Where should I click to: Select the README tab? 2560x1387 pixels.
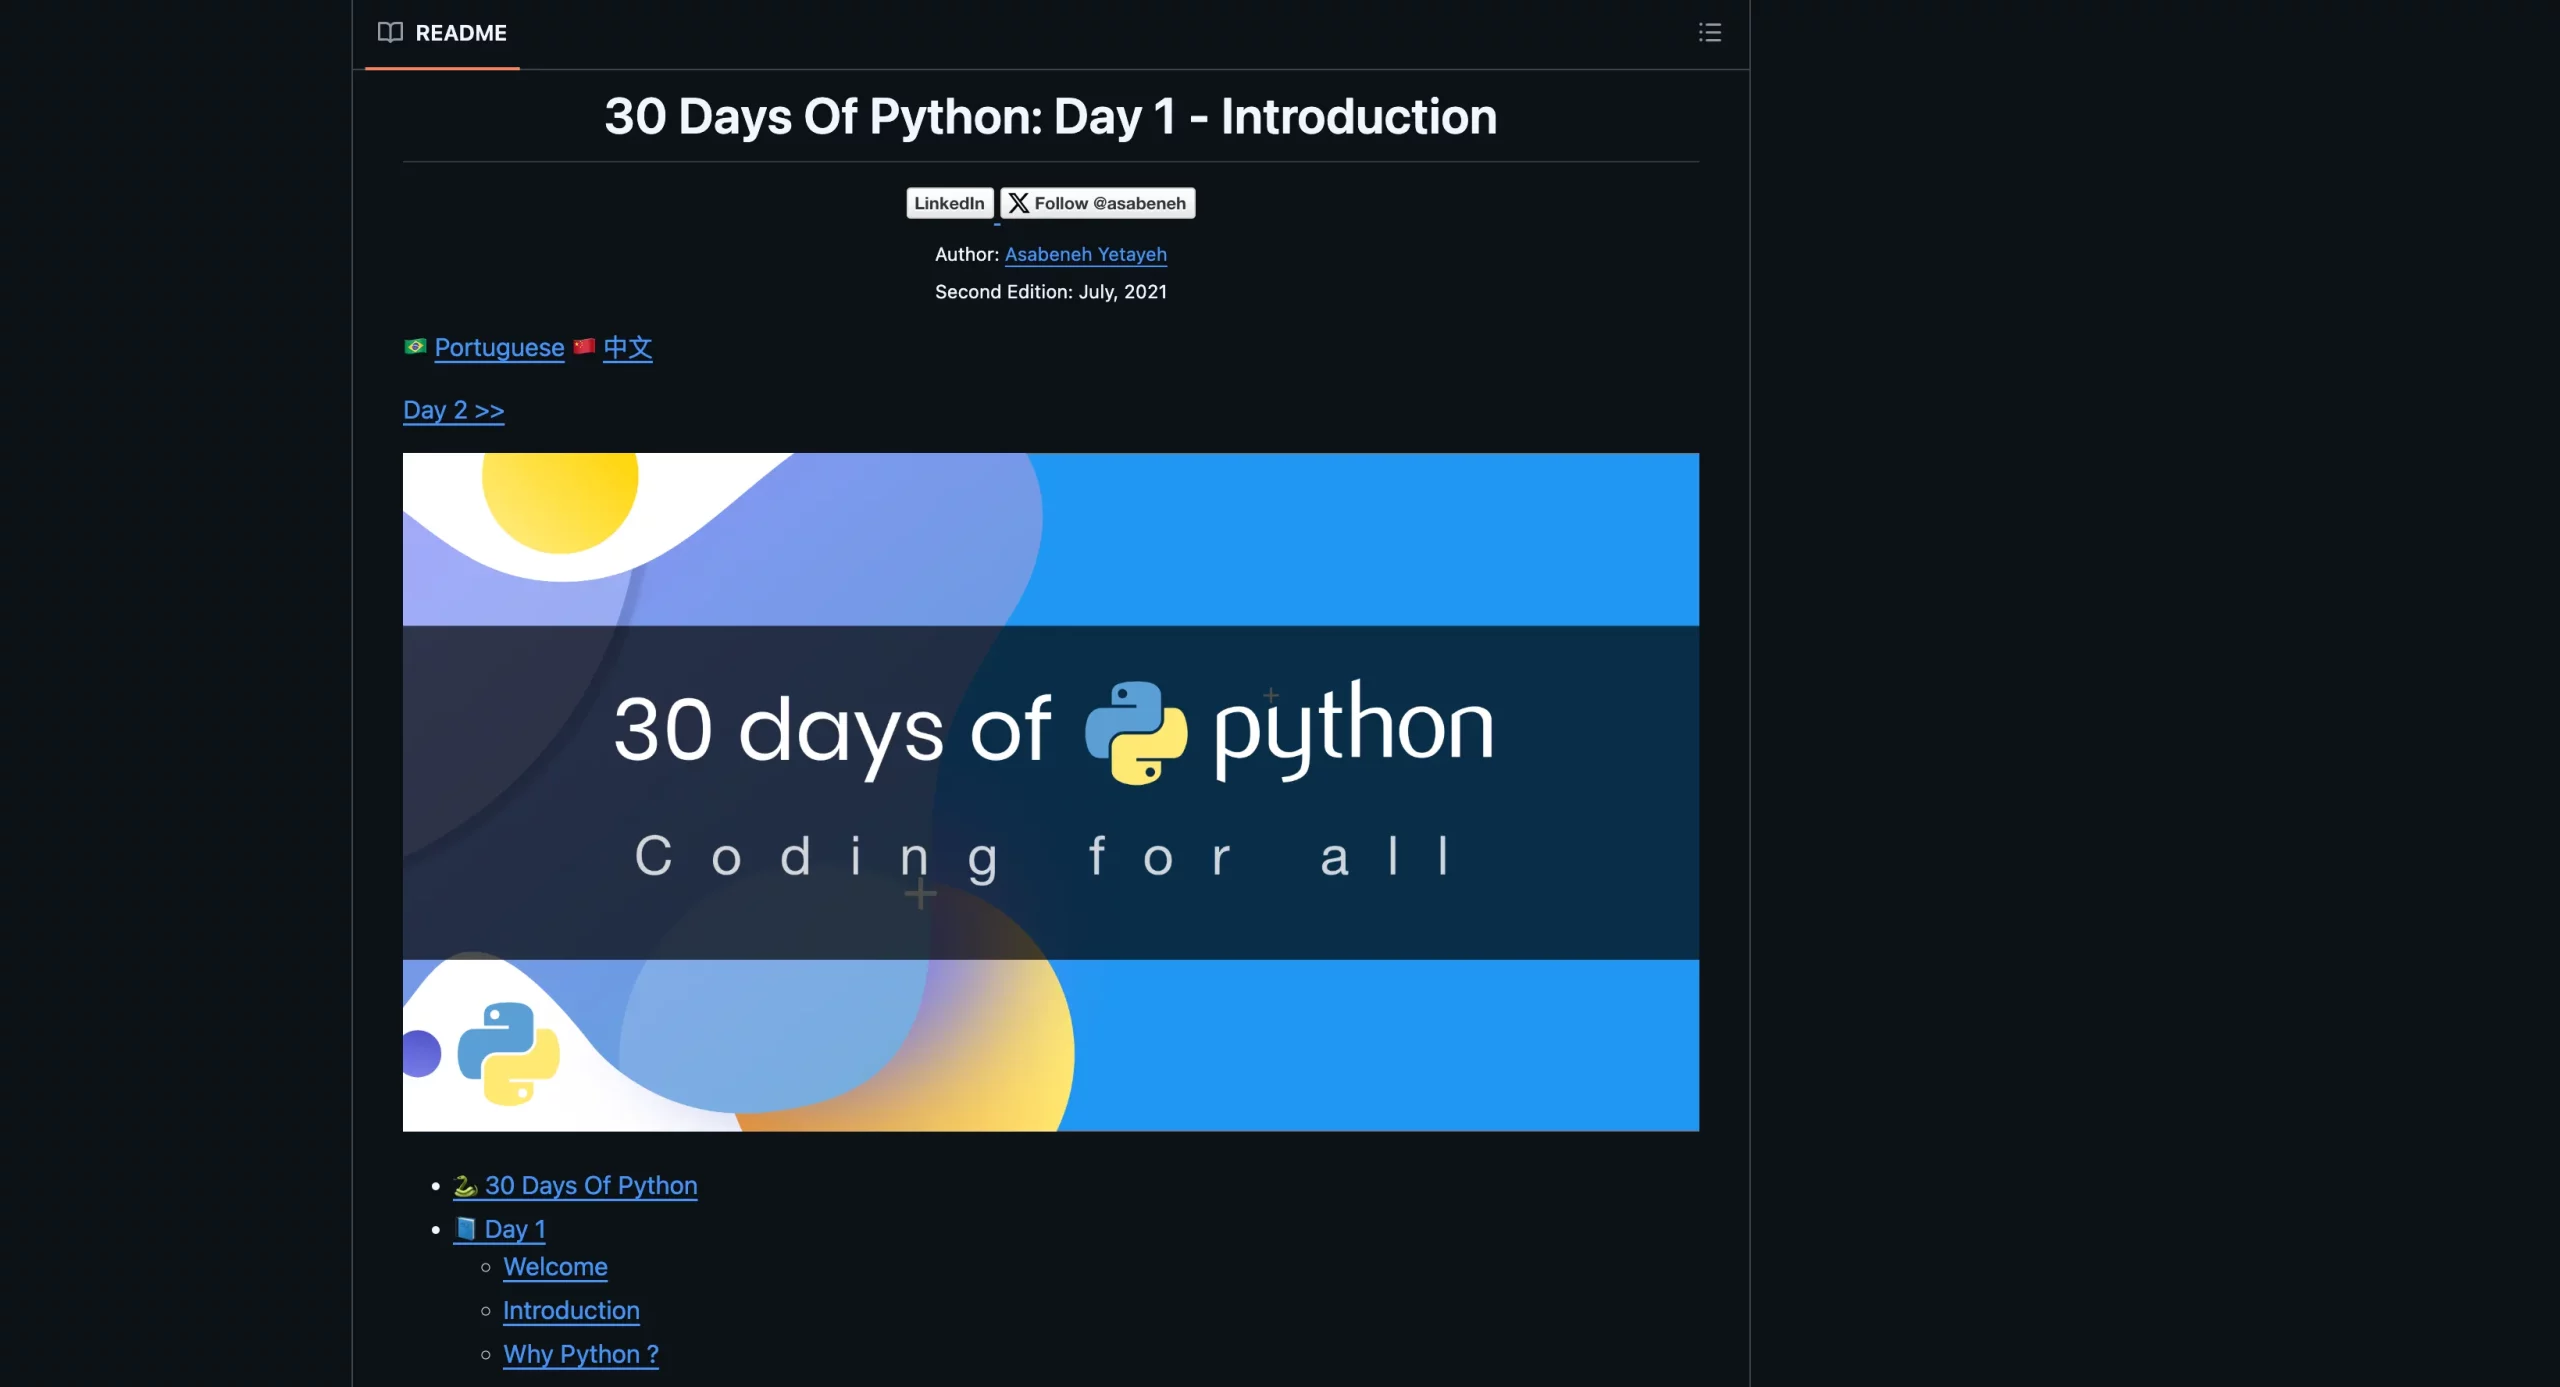(442, 33)
